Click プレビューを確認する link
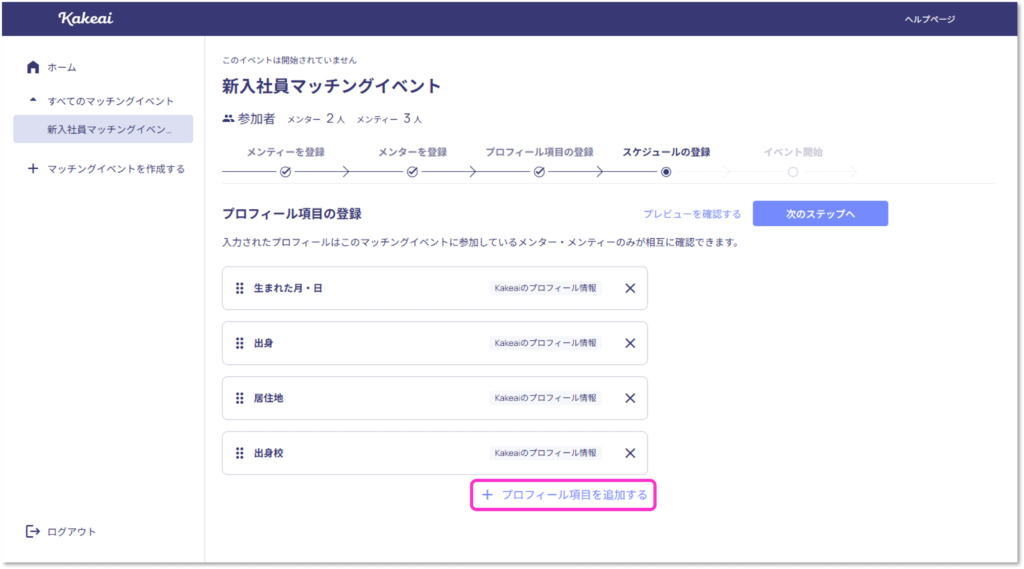1024x569 pixels. tap(691, 214)
